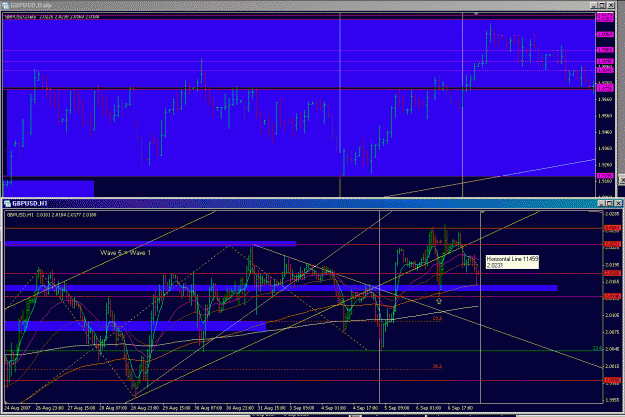Click the '24 Aug 2007' date label

point(17,408)
